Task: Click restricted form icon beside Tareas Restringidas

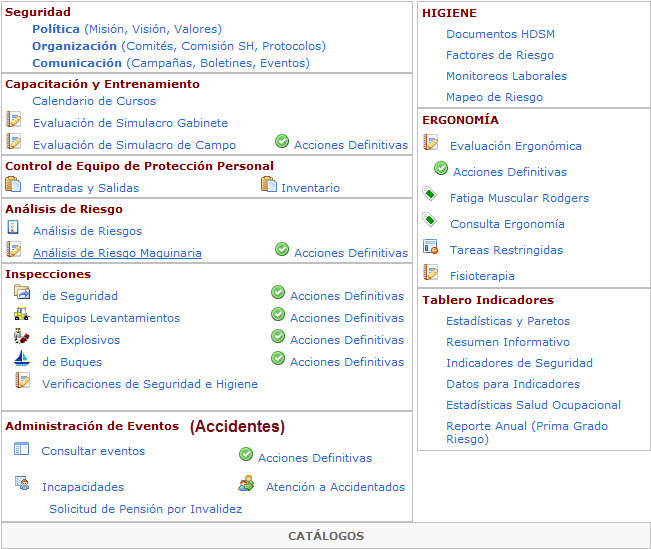Action: [431, 247]
